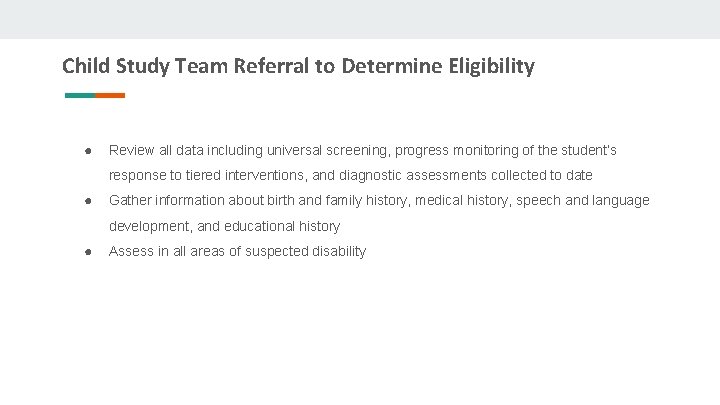
Task: Click the bullet text 'Assess in all areas'
Action: 237,251
